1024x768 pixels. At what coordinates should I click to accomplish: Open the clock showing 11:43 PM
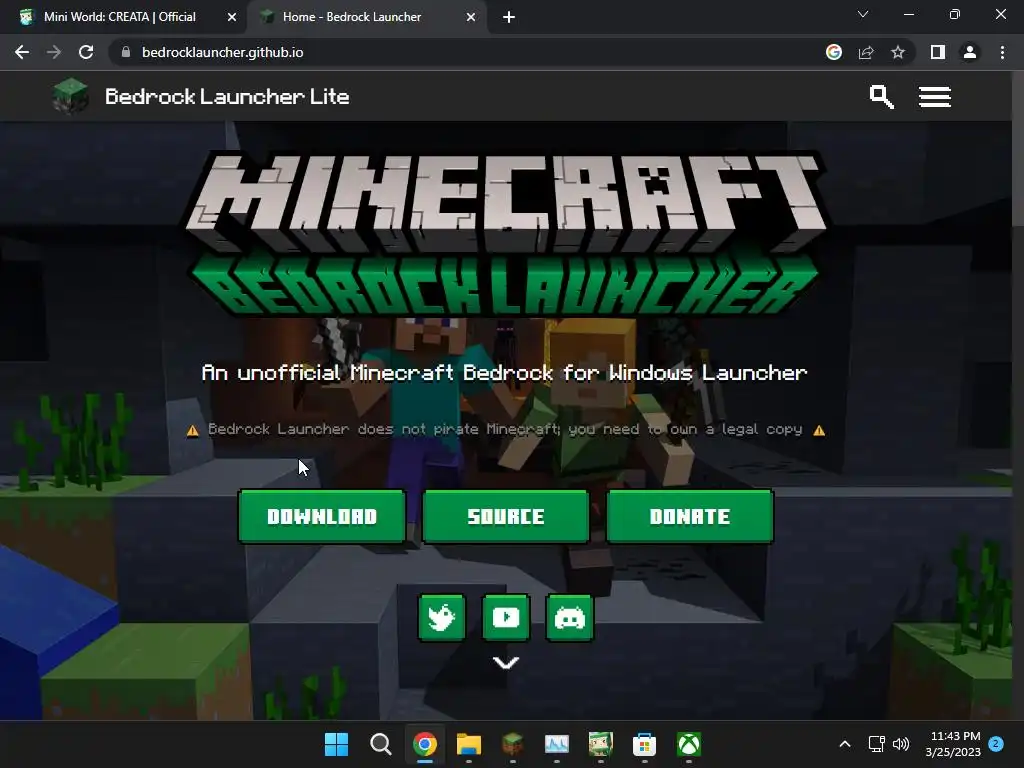point(953,744)
